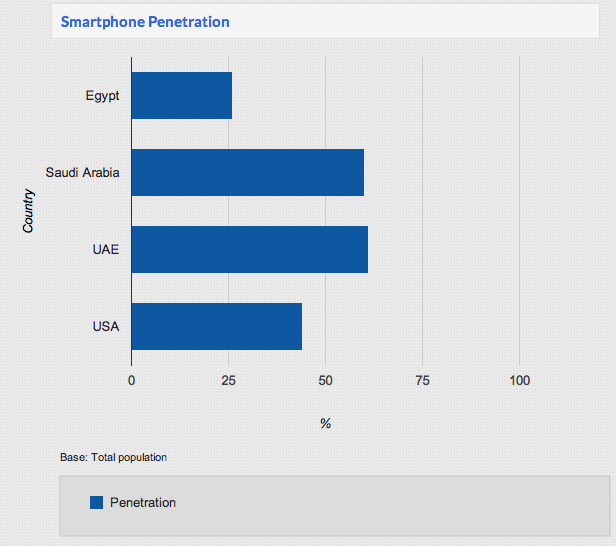
Task: Click the 75 tick label
Action: 422,381
